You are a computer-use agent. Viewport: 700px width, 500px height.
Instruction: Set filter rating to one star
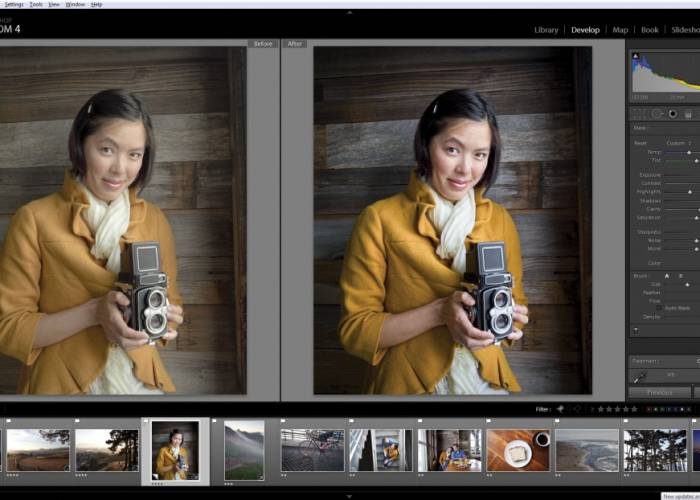tap(600, 409)
